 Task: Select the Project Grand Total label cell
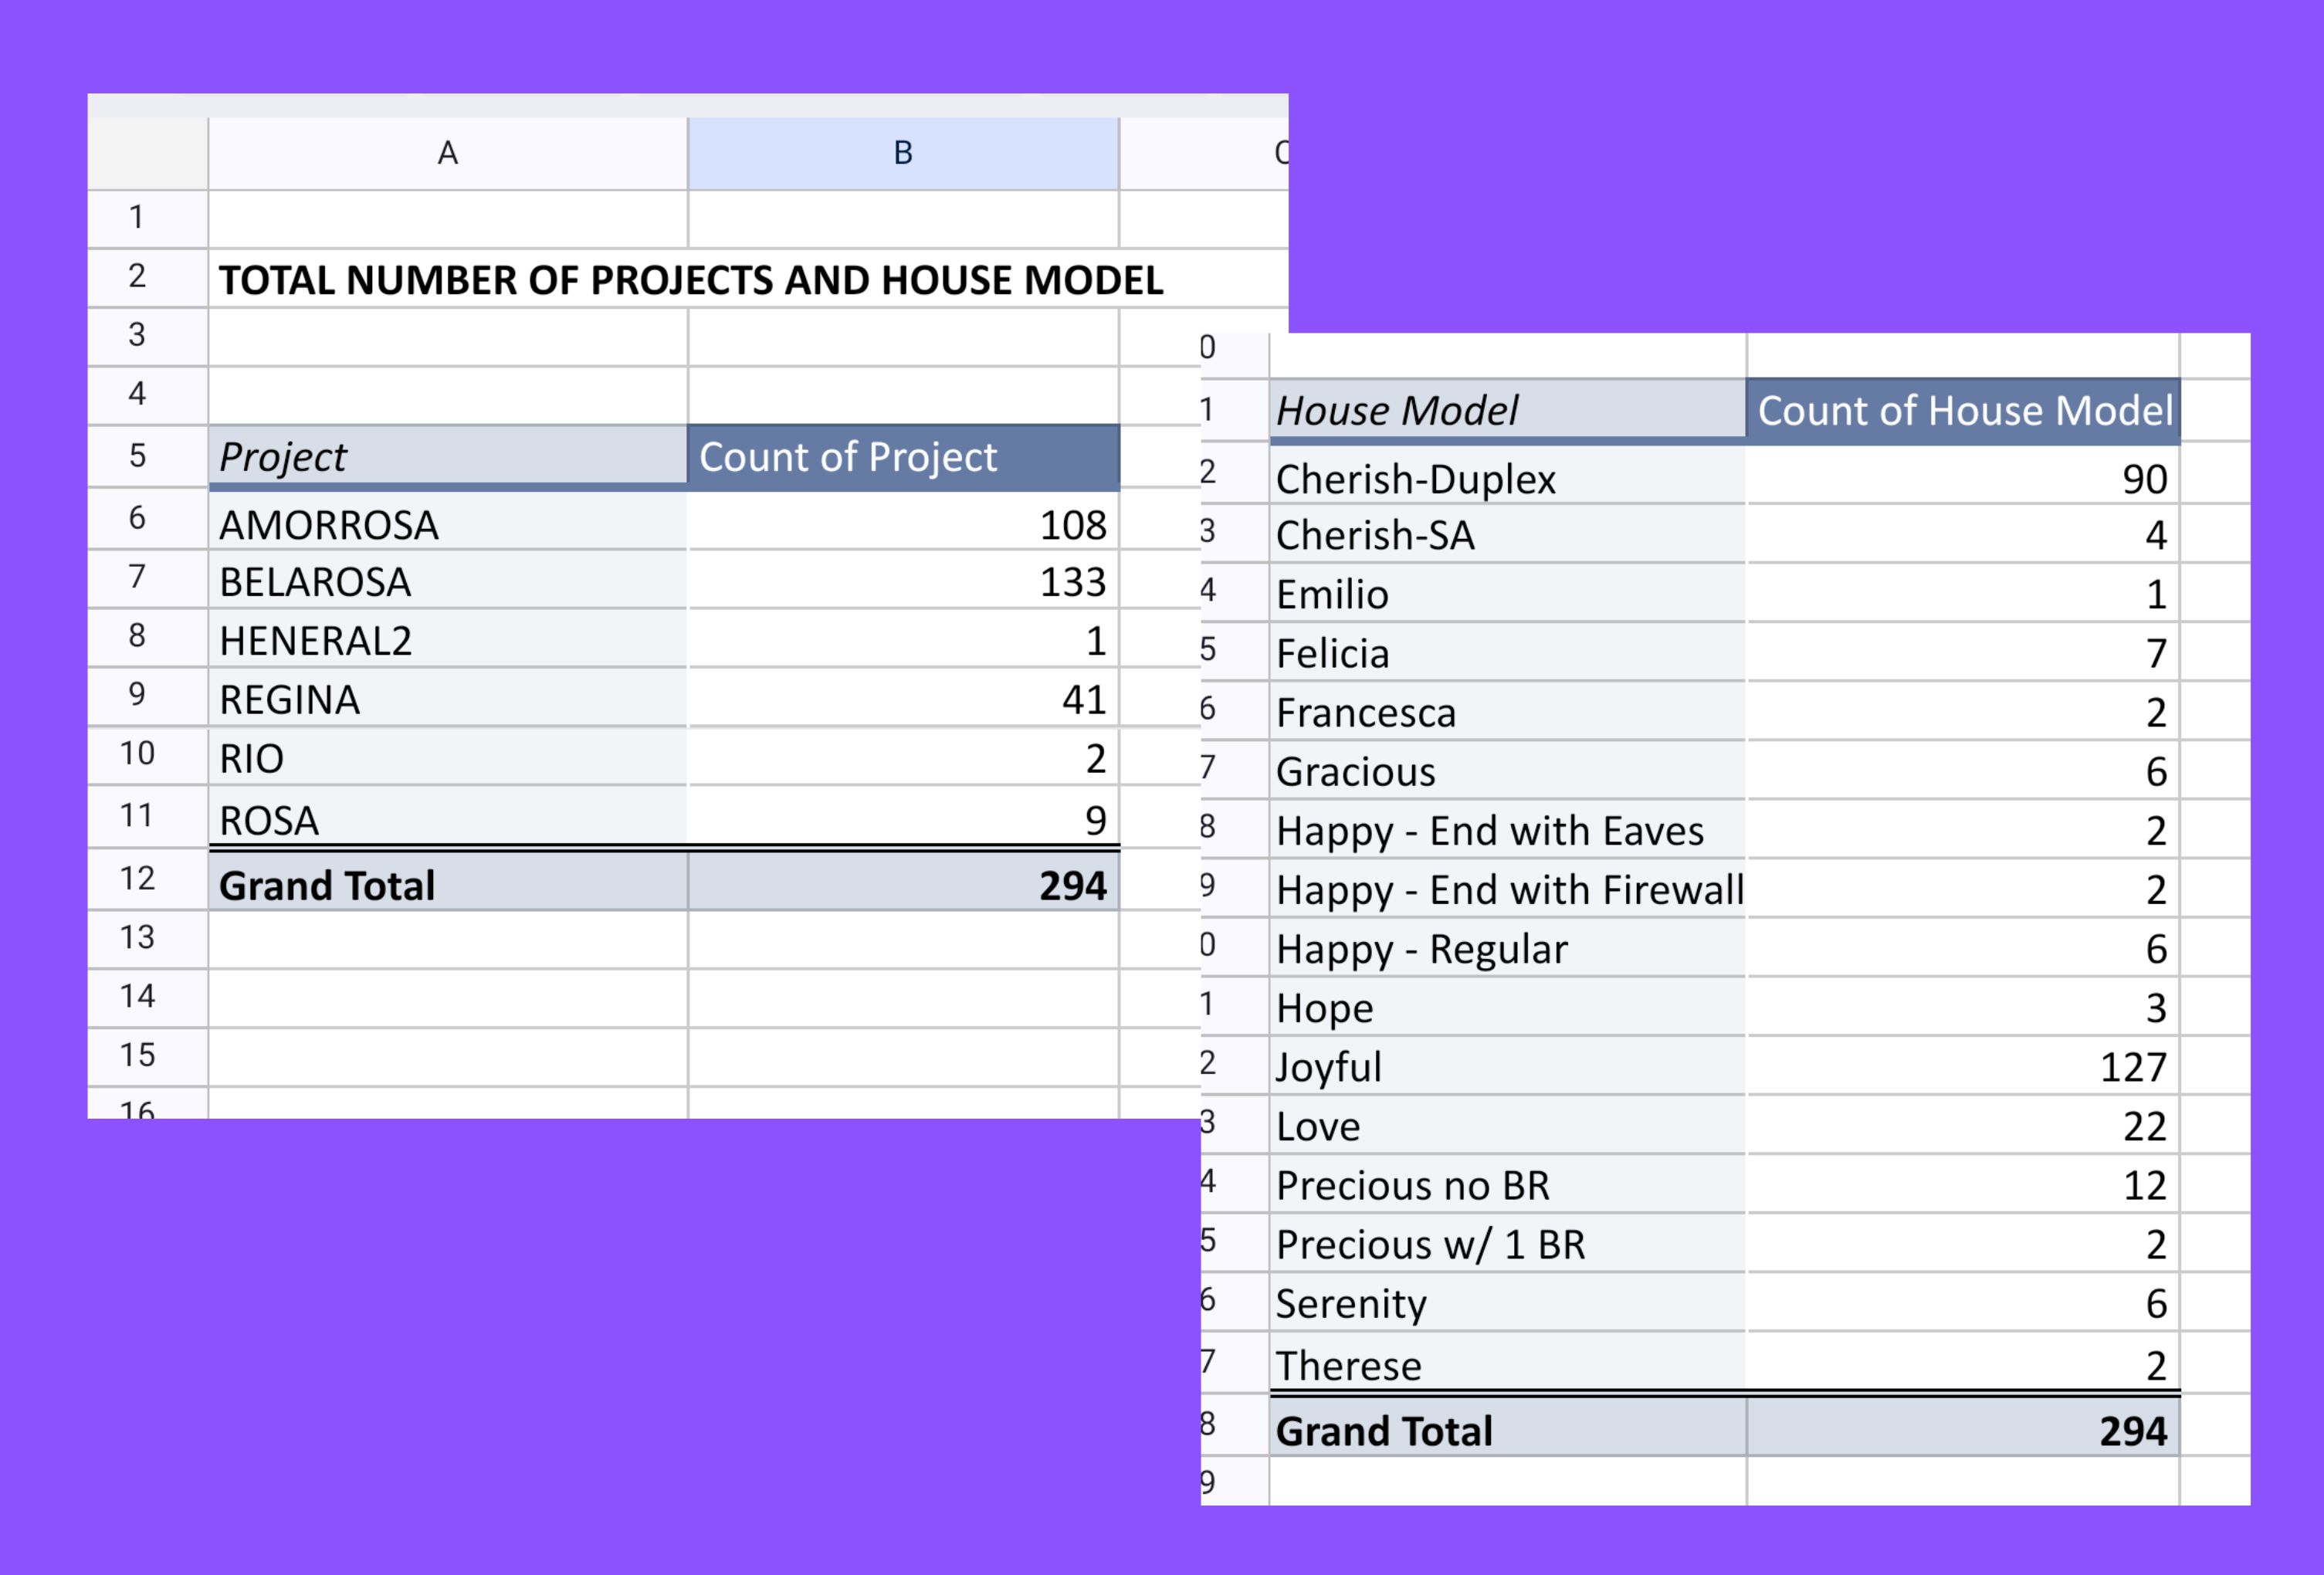pos(447,885)
